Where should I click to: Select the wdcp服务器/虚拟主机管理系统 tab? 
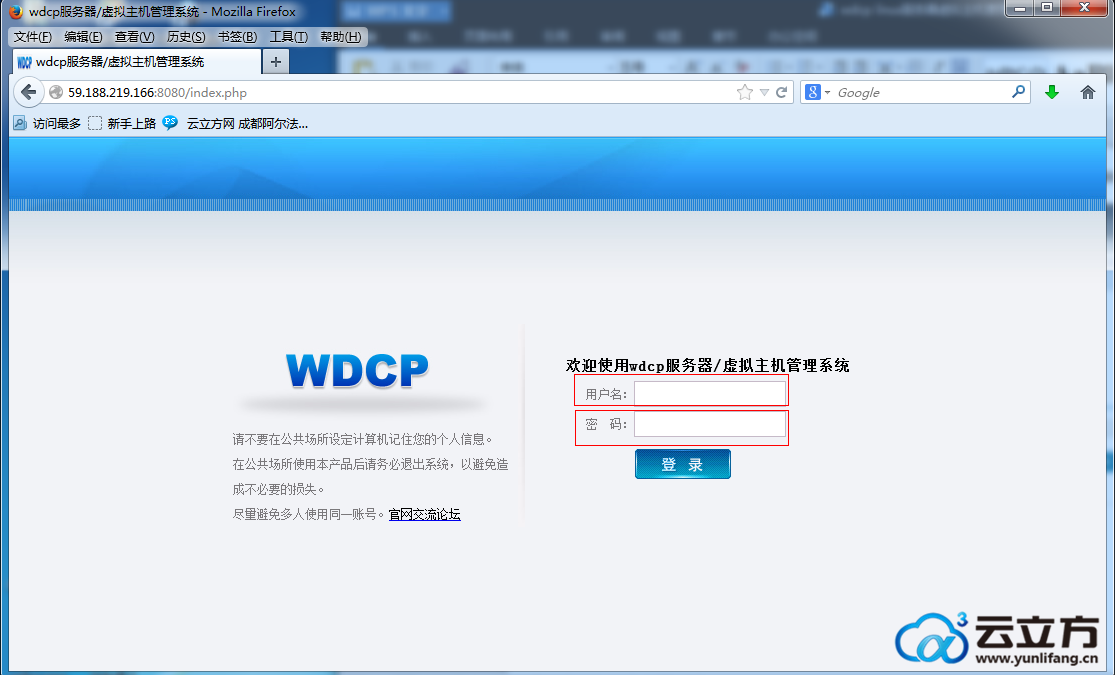point(137,62)
